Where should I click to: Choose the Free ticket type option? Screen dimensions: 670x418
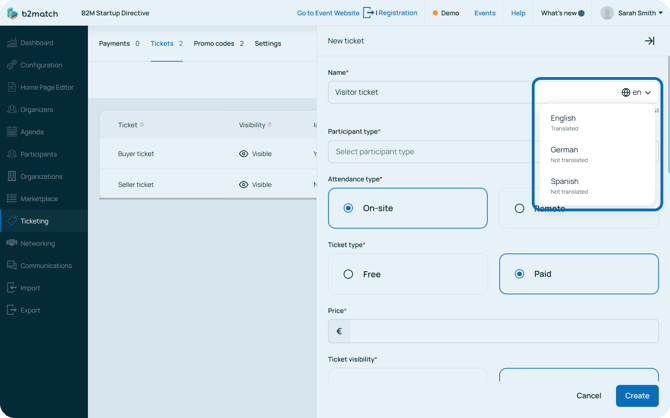pyautogui.click(x=348, y=274)
